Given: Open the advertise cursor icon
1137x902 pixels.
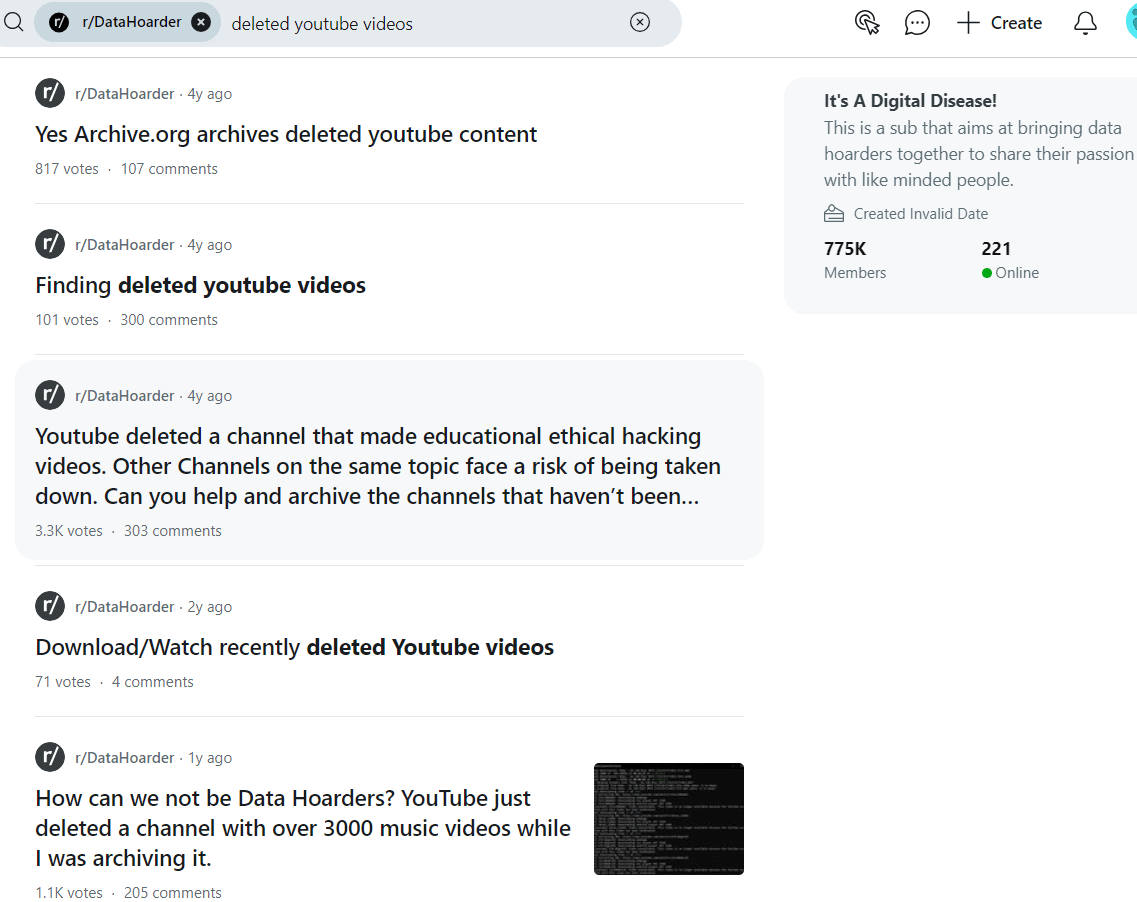Looking at the screenshot, I should point(867,23).
